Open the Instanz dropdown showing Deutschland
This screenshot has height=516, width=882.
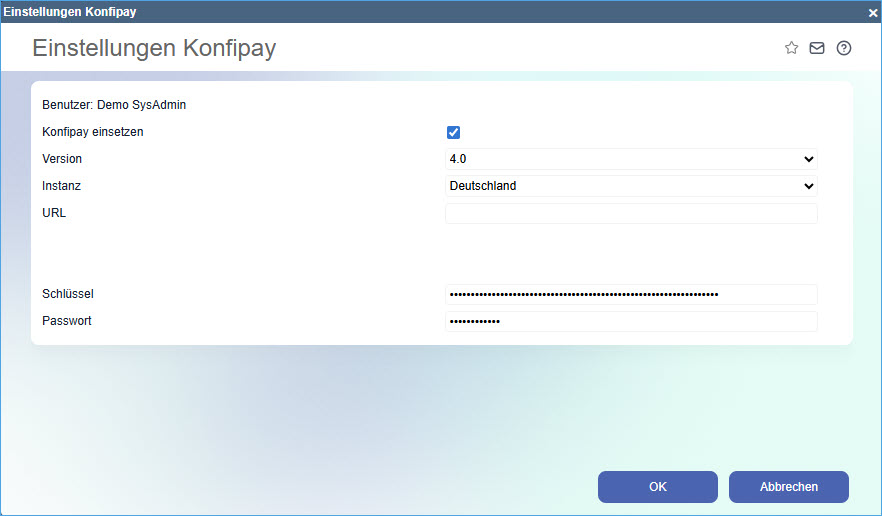pos(631,186)
